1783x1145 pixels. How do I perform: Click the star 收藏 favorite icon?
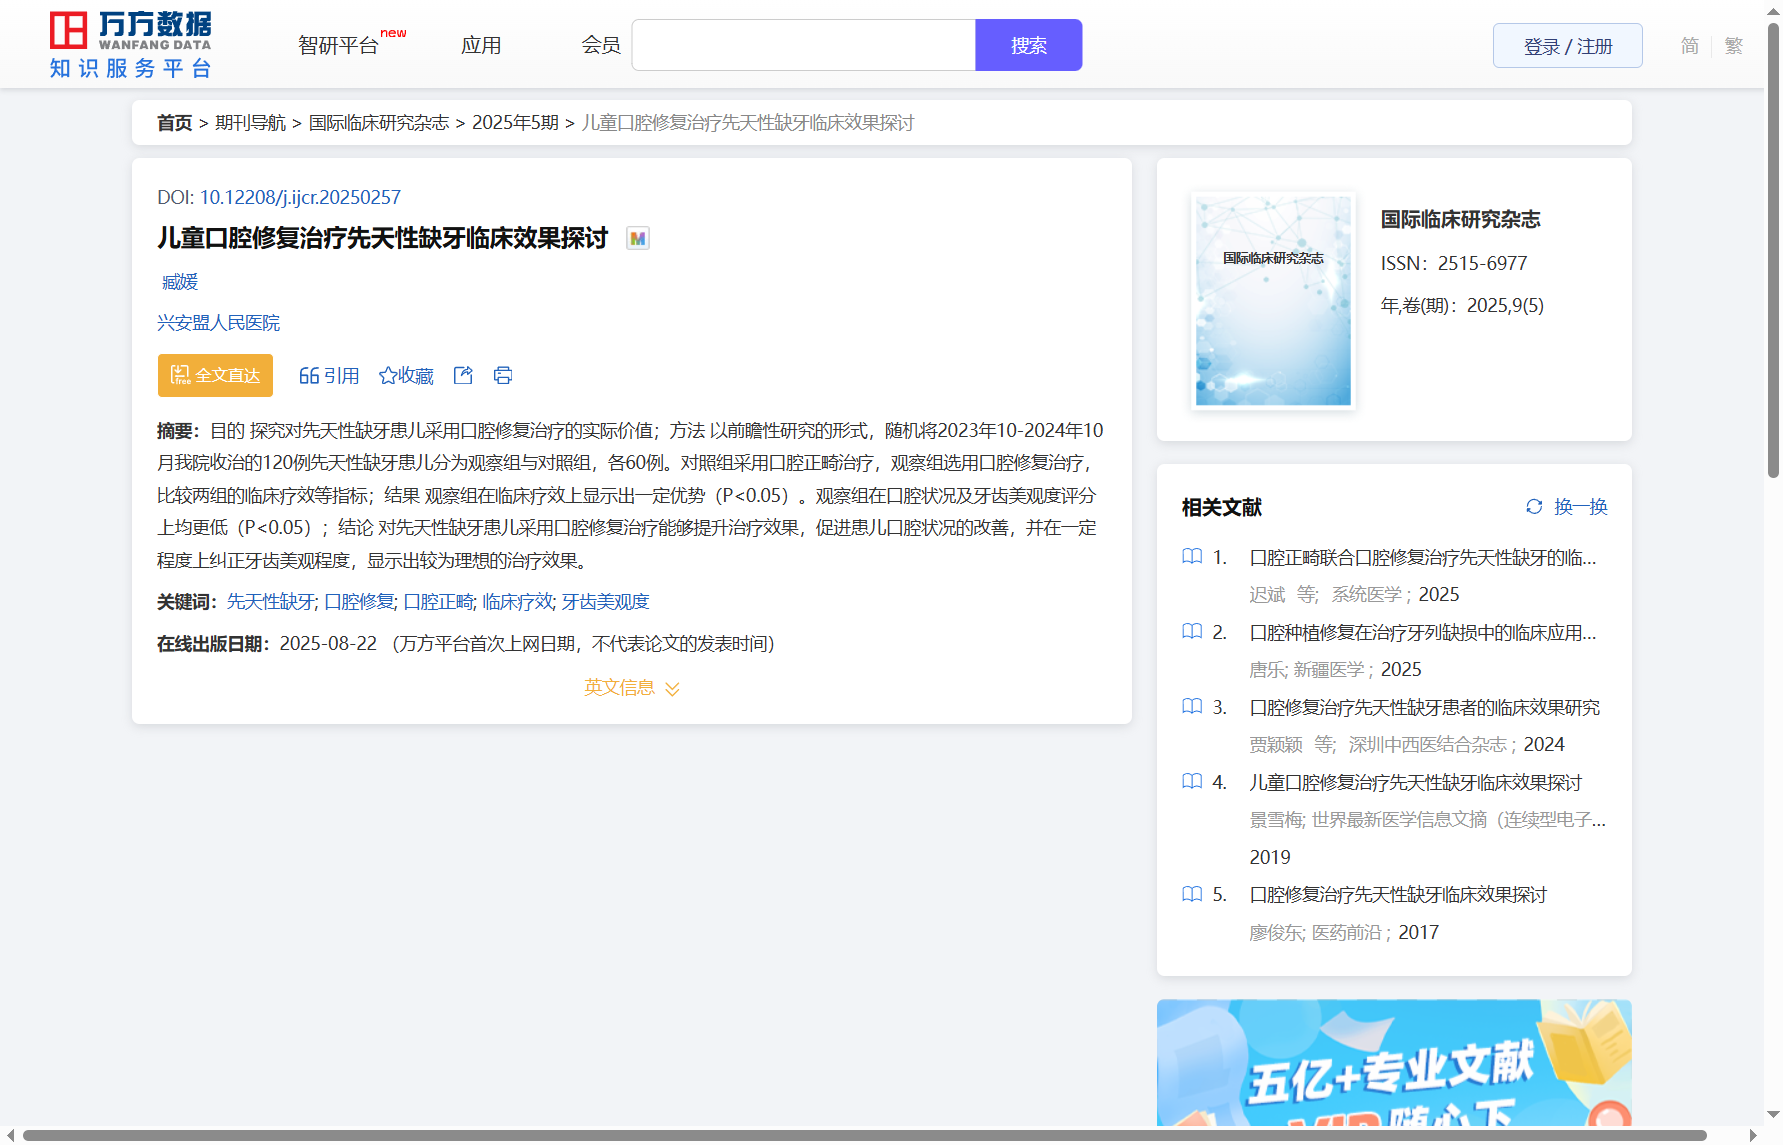[x=388, y=376]
